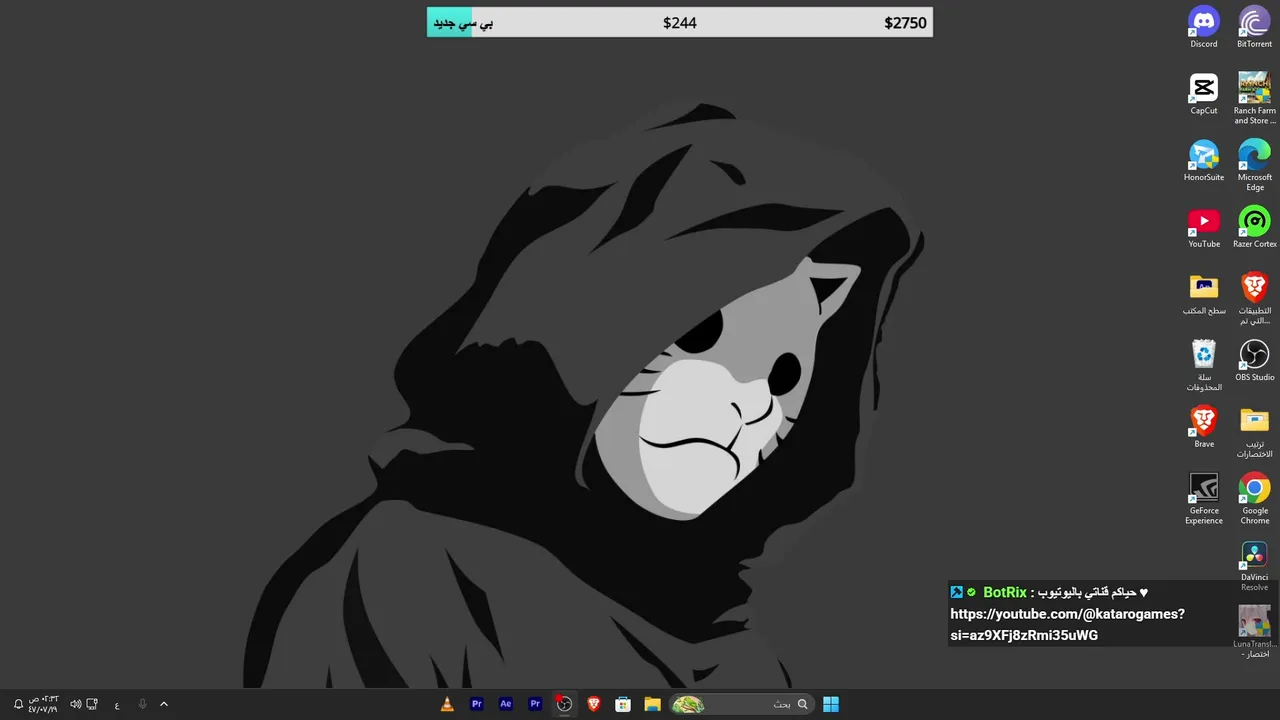Image resolution: width=1280 pixels, height=720 pixels.
Task: Open DaVinci Resolve desktop shortcut
Action: pos(1254,565)
